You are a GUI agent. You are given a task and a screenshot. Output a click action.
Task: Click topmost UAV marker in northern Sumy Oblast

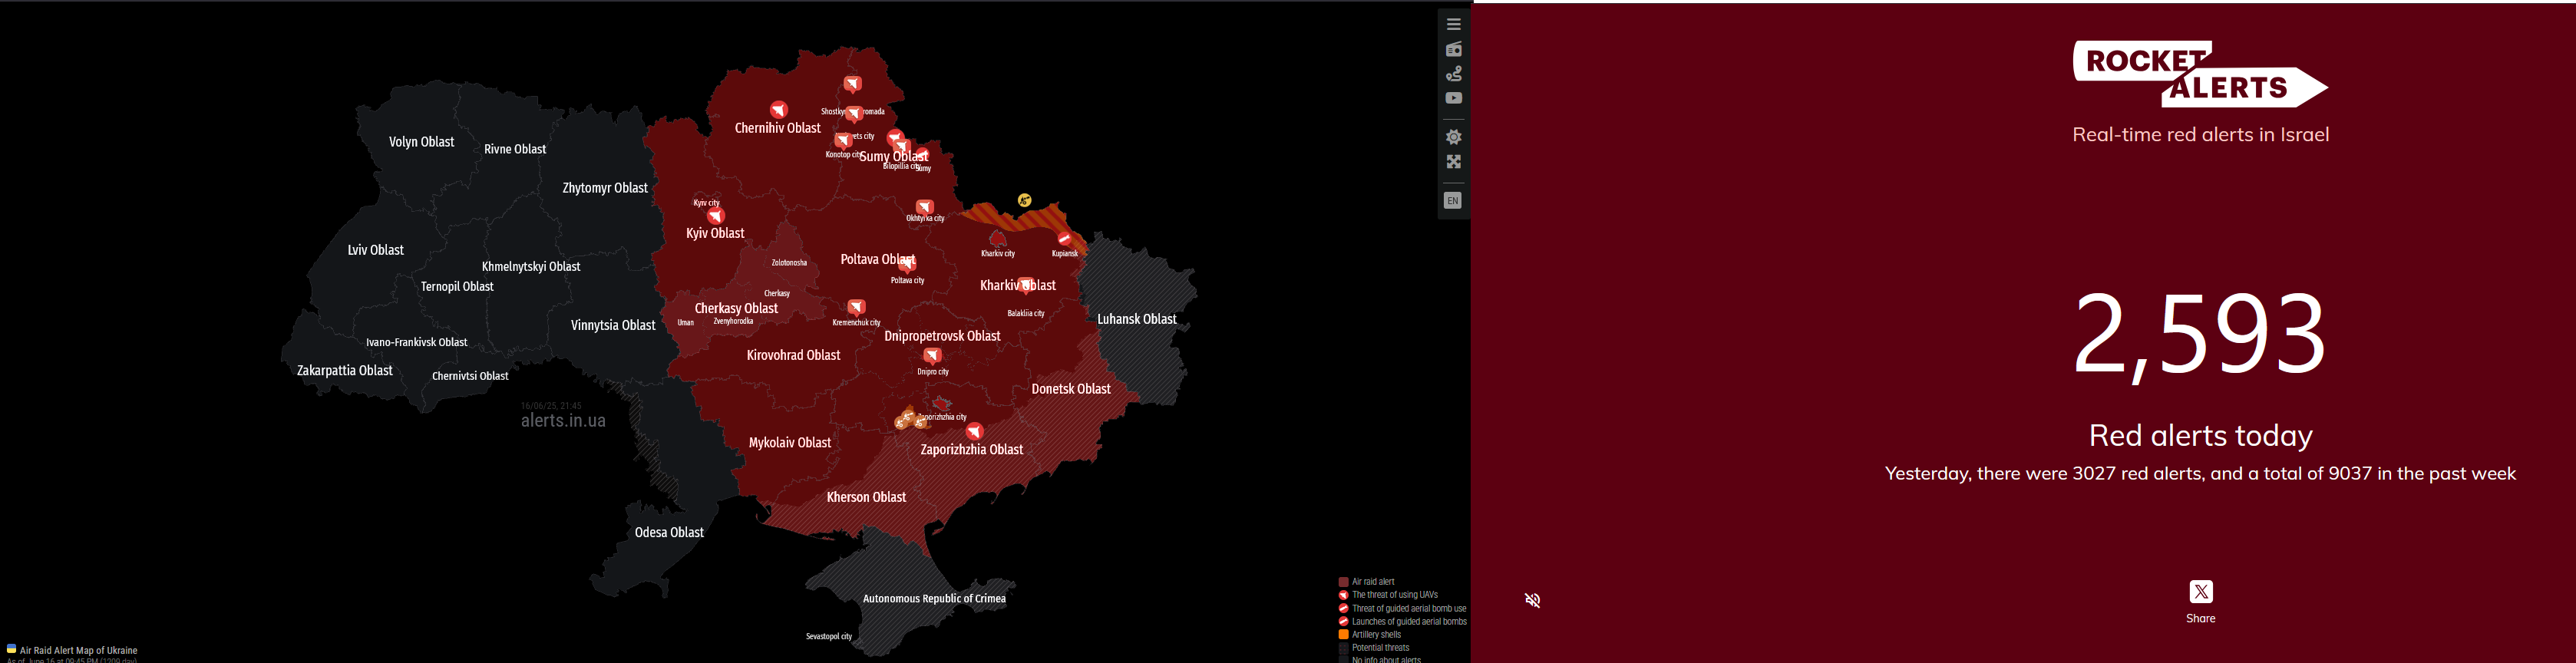tap(853, 84)
